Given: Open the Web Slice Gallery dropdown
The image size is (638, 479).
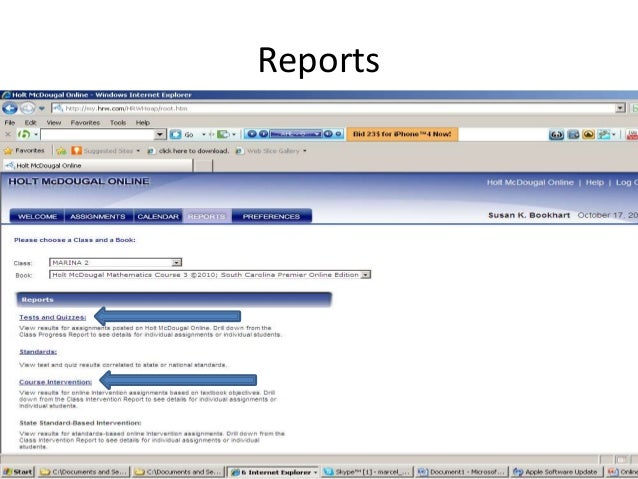Looking at the screenshot, I should (x=271, y=151).
